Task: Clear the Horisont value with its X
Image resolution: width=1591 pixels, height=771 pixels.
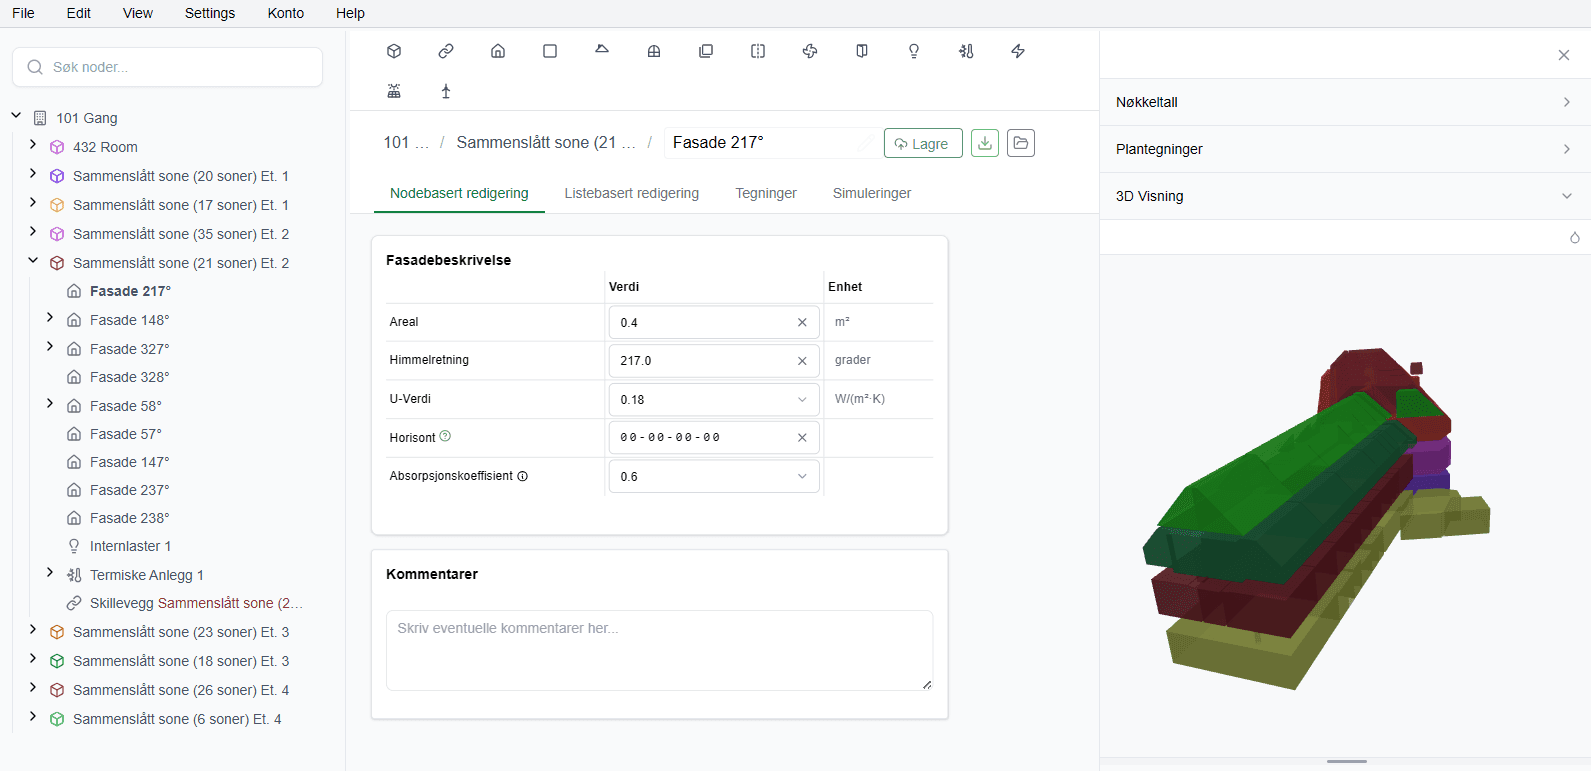Action: 802,438
